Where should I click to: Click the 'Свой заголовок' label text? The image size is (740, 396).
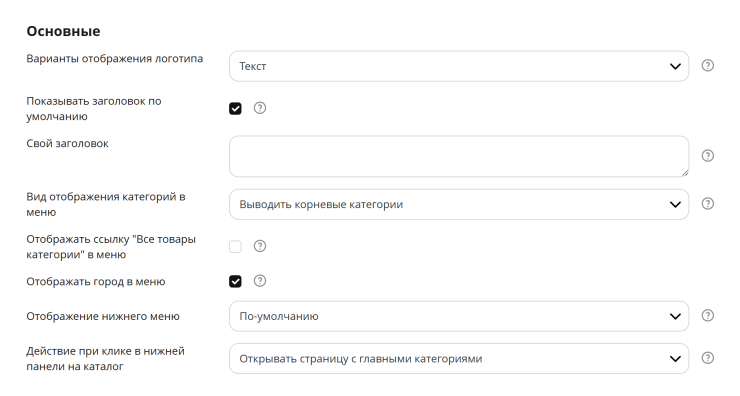pyautogui.click(x=67, y=143)
